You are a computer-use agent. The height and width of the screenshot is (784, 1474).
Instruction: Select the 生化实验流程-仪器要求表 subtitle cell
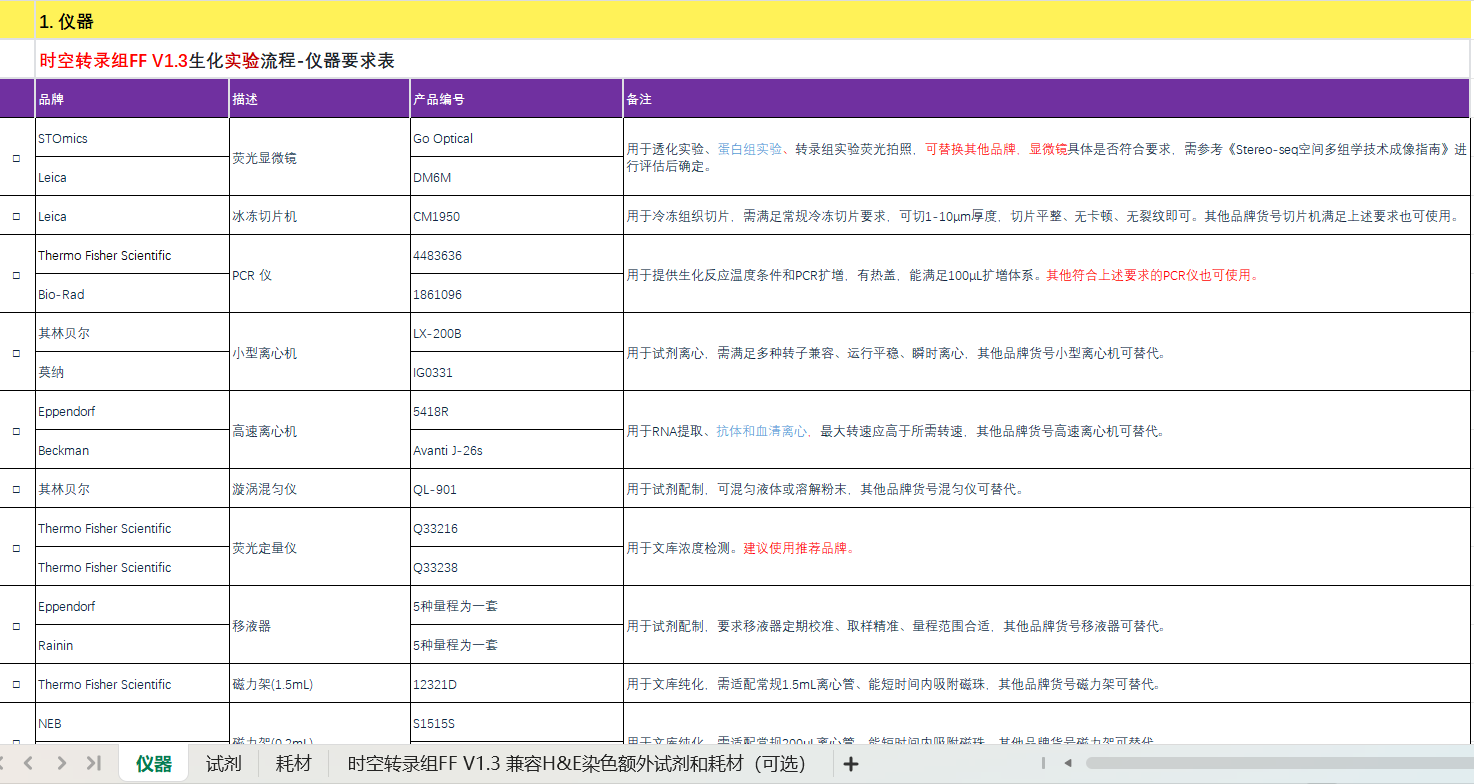pos(752,60)
